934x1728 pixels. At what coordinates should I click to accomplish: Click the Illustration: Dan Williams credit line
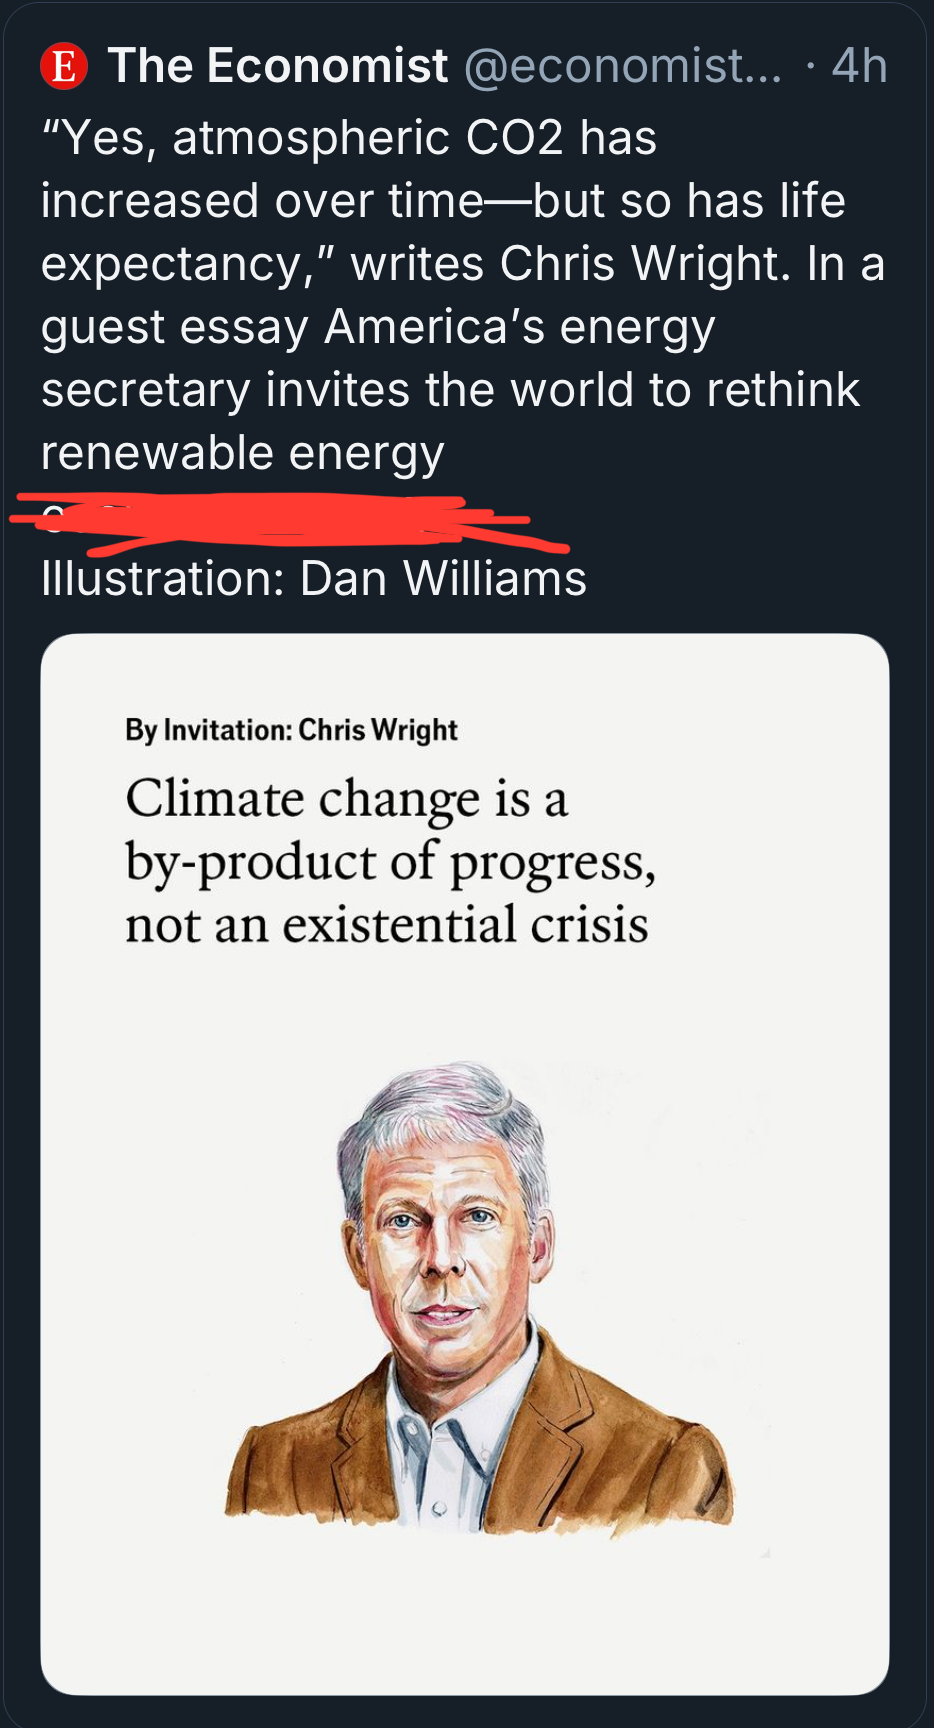[314, 578]
